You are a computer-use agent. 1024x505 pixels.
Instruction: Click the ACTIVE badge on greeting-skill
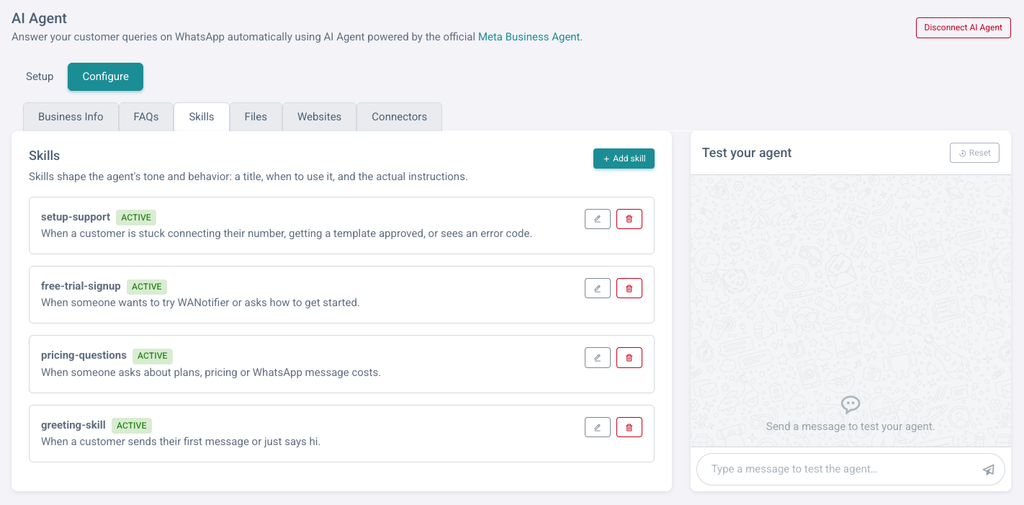pos(132,425)
